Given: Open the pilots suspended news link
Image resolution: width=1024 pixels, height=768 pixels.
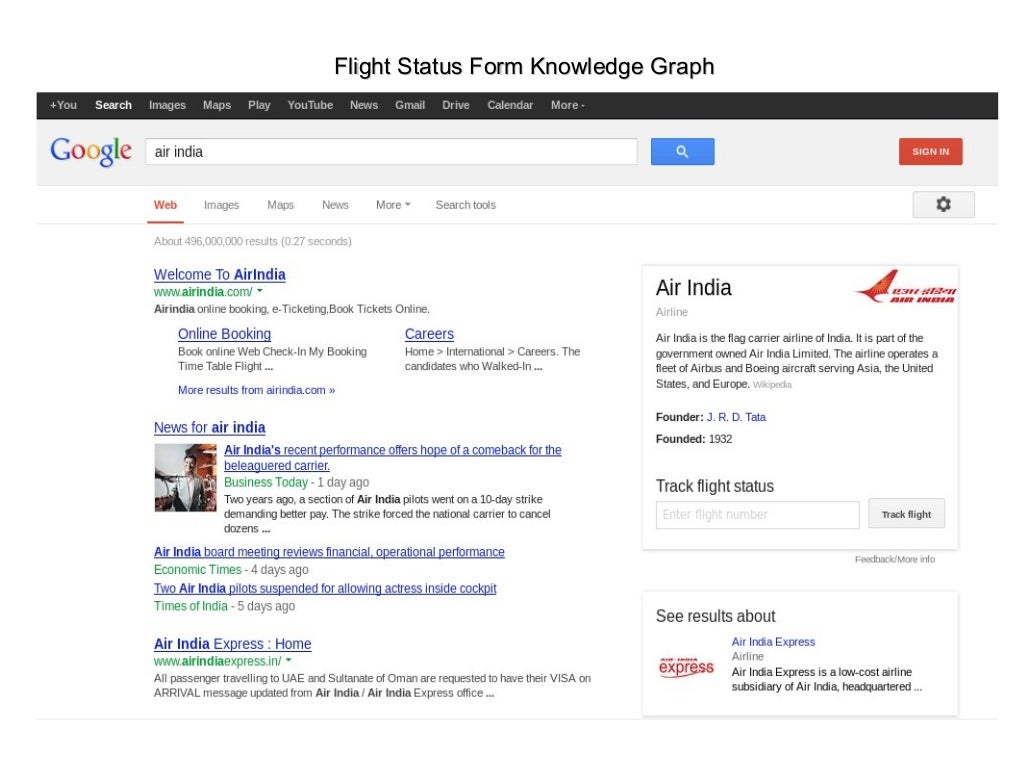Looking at the screenshot, I should tap(325, 588).
